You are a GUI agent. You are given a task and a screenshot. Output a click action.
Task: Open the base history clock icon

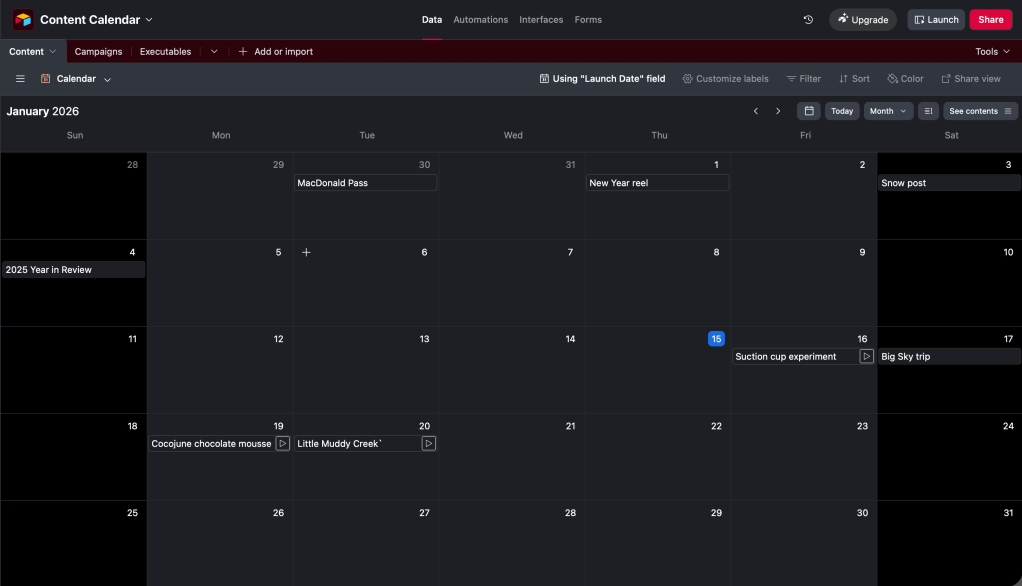point(808,20)
